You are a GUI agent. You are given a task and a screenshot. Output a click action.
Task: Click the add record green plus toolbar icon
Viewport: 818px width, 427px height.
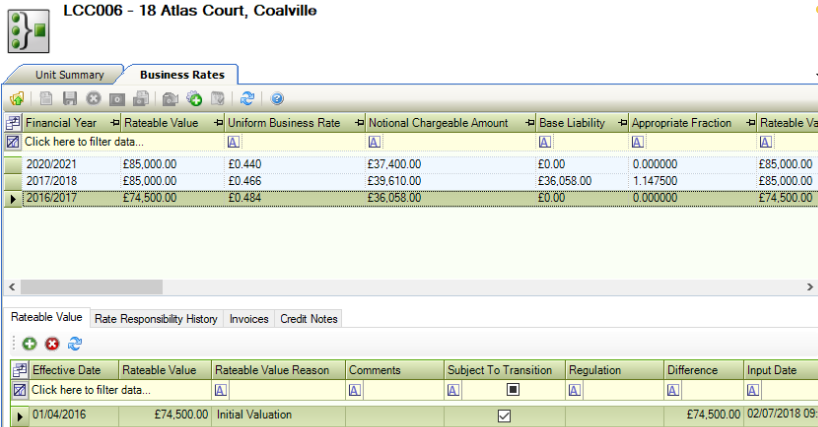[x=194, y=99]
